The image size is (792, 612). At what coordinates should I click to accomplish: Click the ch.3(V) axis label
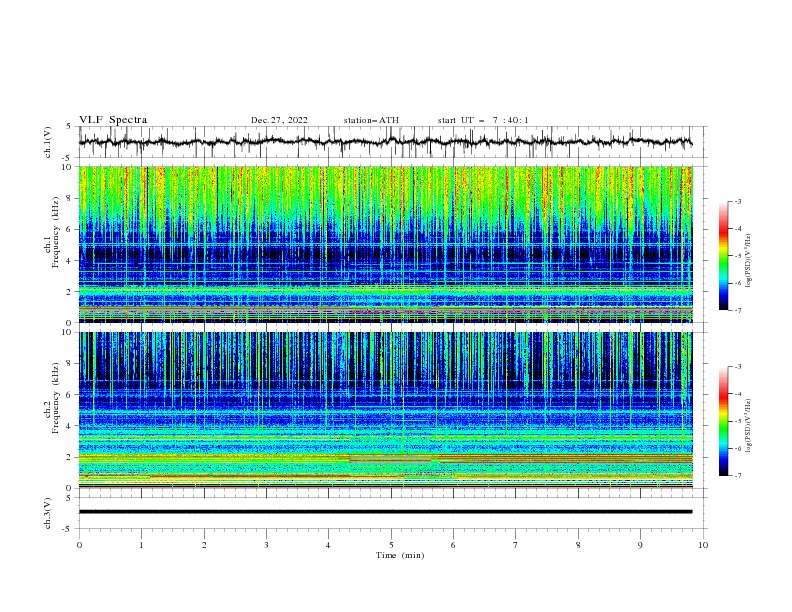point(48,513)
